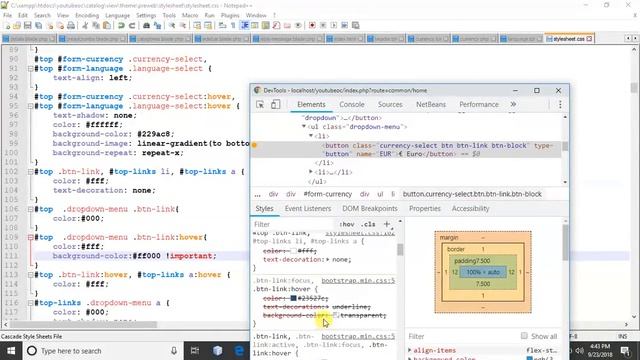Click DevTools inspect element picker icon
The width and height of the screenshot is (640, 360).
pos(260,104)
